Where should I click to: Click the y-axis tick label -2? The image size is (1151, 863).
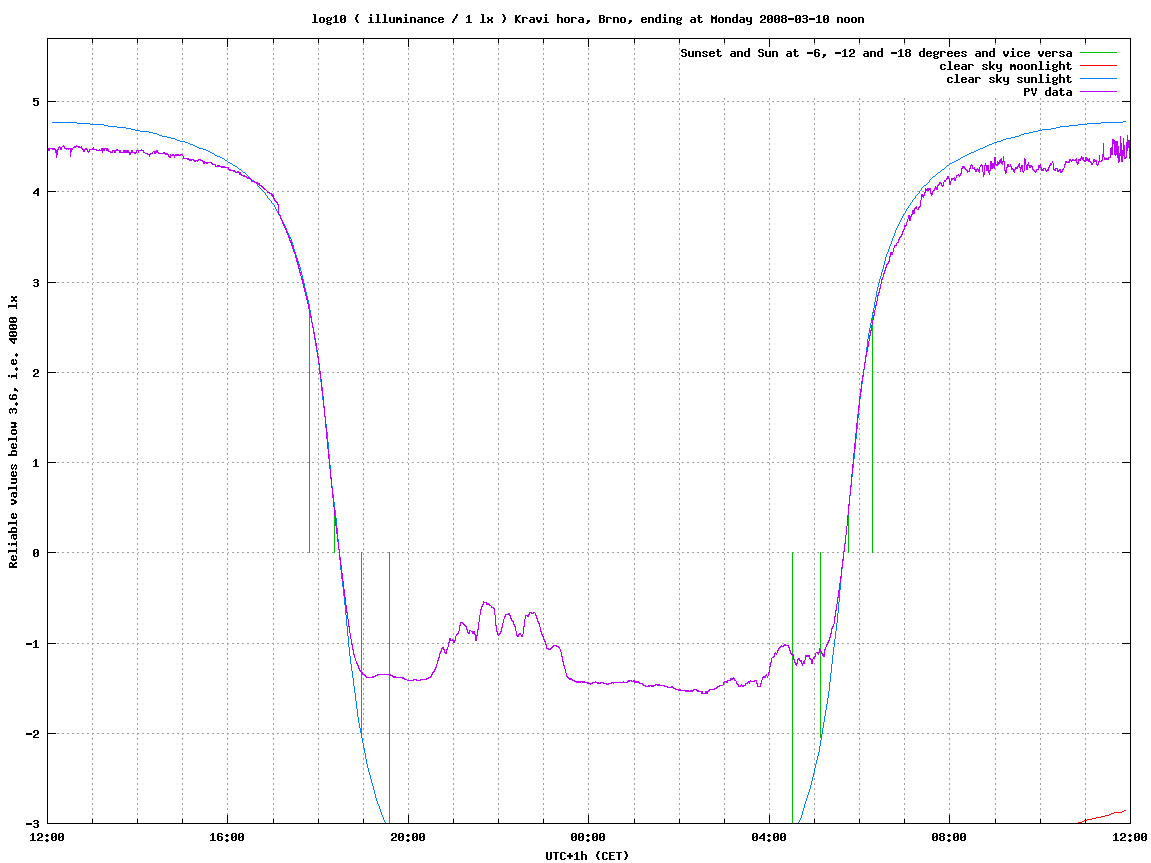(x=33, y=734)
